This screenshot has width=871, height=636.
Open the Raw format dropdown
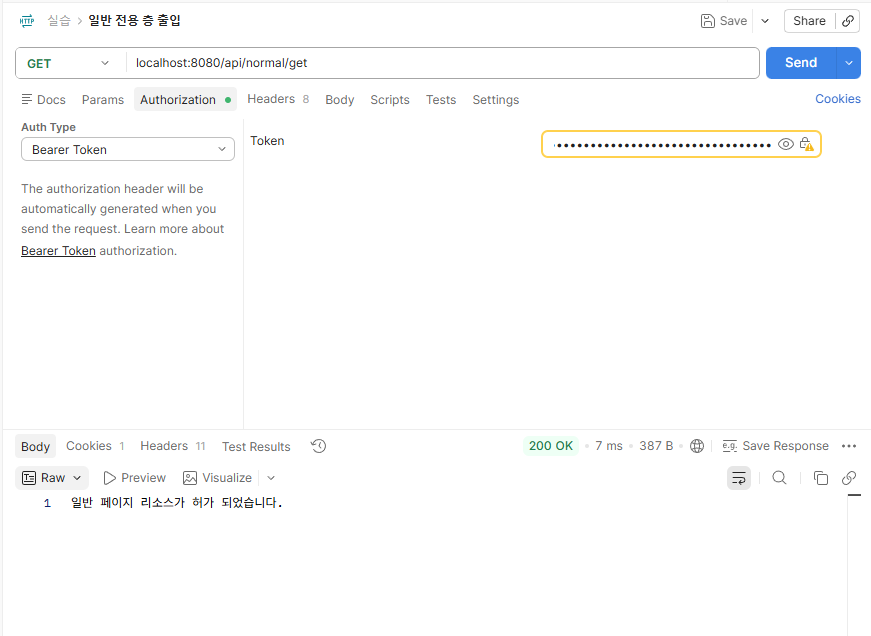point(52,478)
